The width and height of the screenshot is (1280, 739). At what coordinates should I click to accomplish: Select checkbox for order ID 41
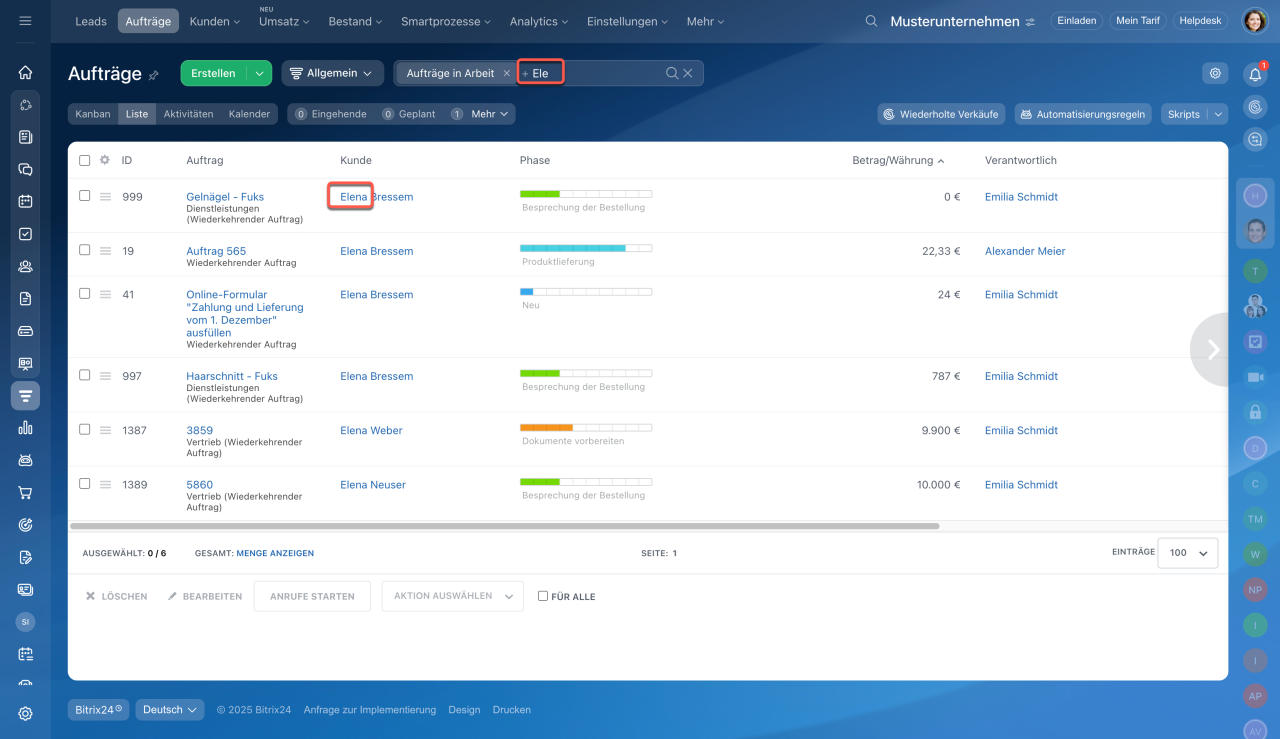click(85, 294)
